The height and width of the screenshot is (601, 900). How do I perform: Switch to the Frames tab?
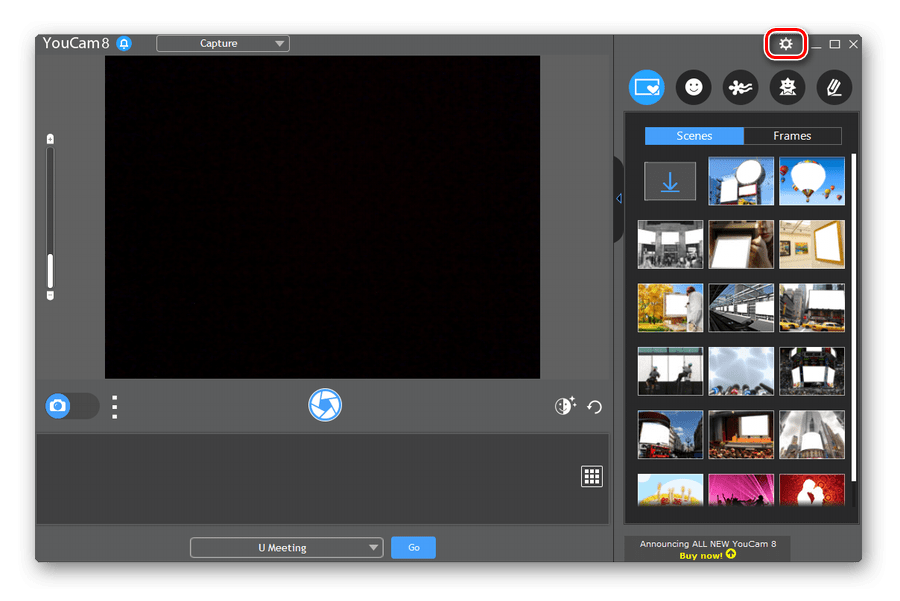pos(792,136)
